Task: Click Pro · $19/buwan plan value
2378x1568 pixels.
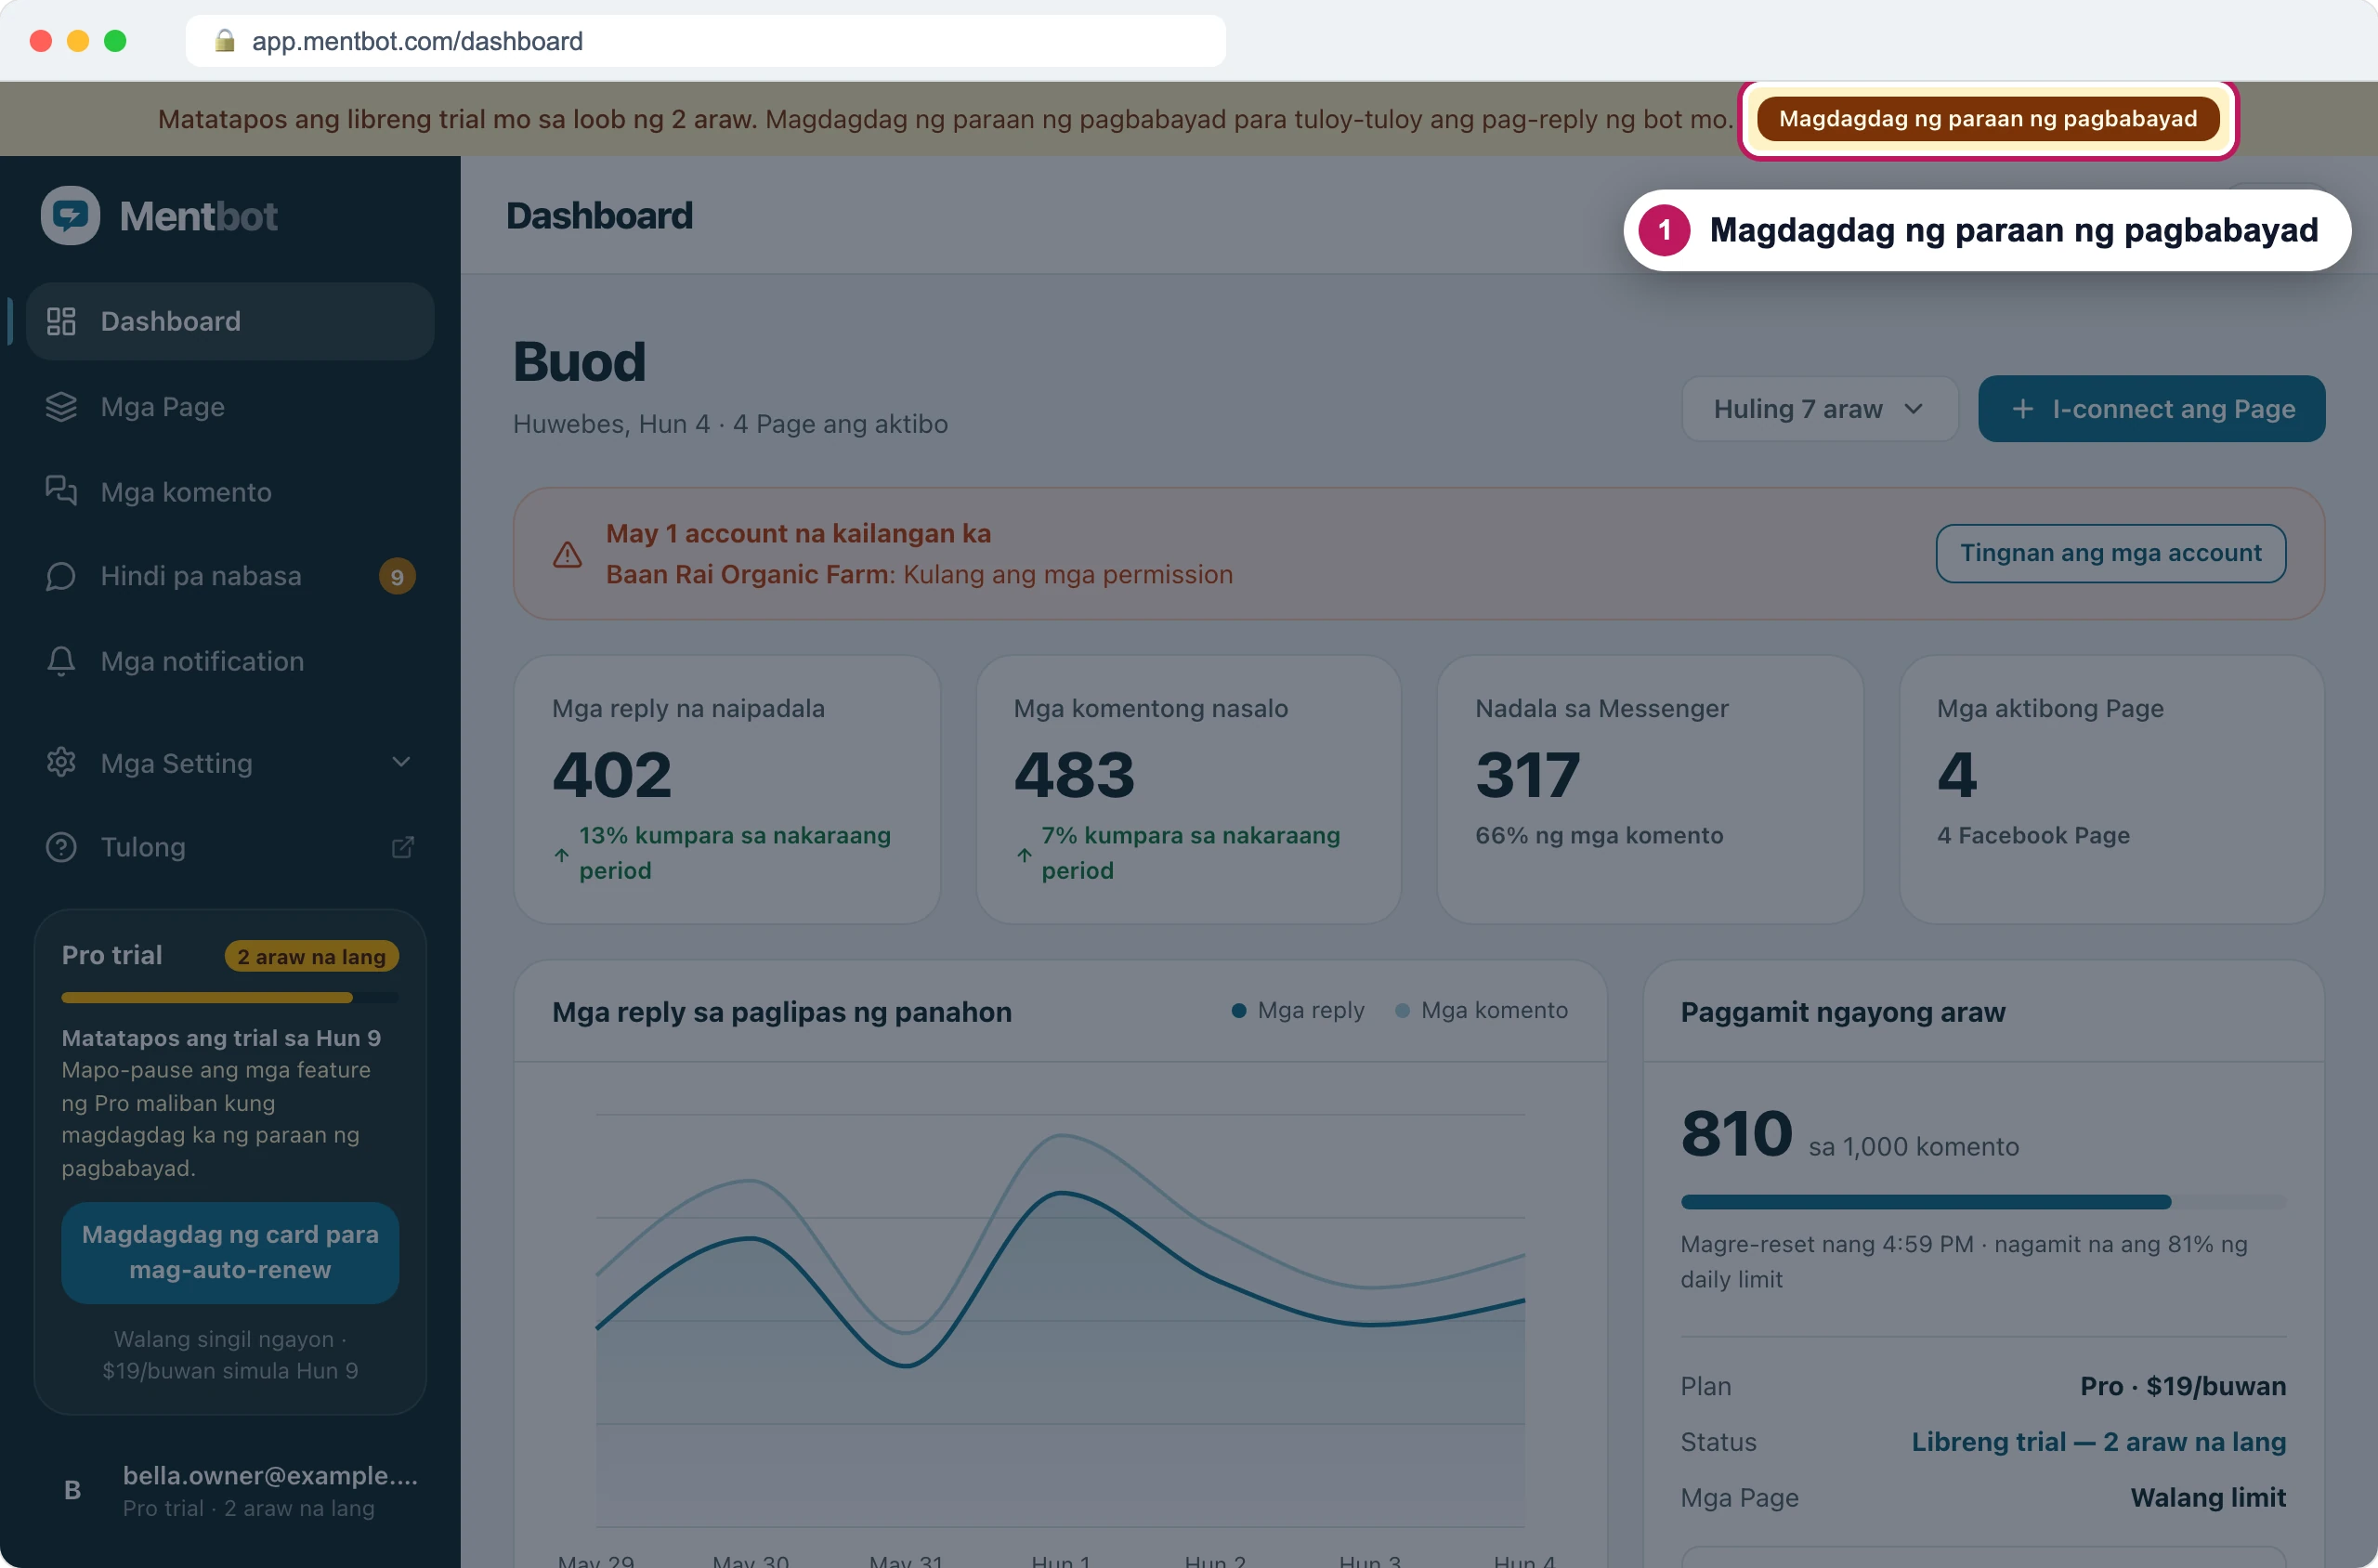Action: click(2182, 1386)
